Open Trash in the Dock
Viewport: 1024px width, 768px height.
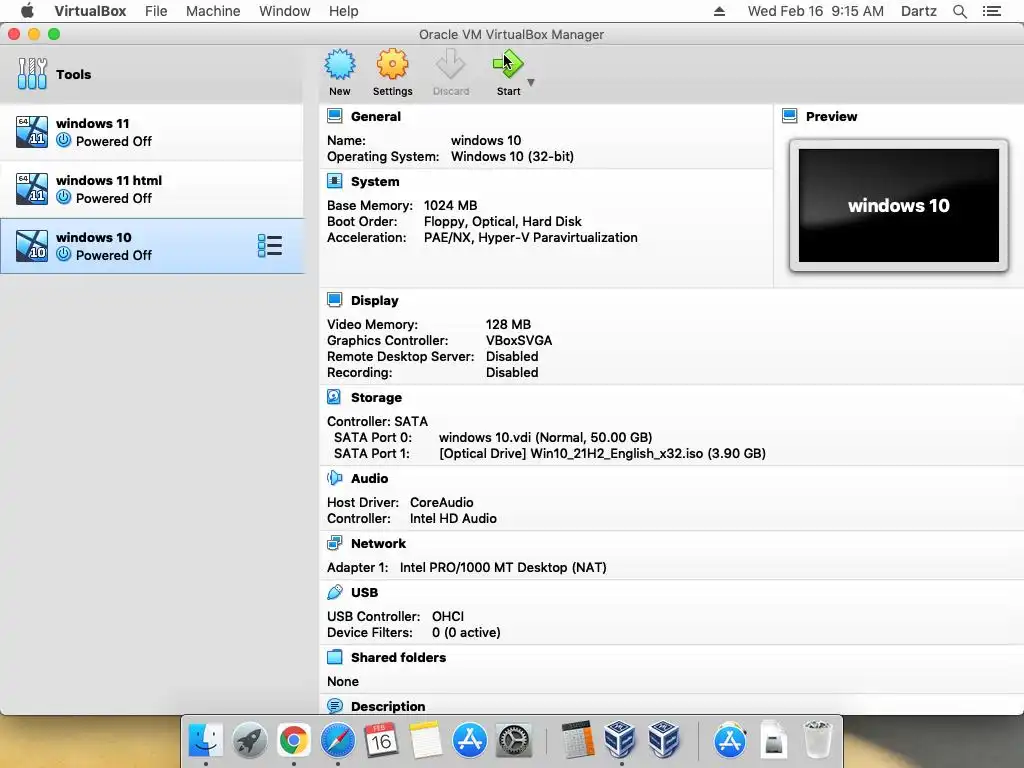817,739
